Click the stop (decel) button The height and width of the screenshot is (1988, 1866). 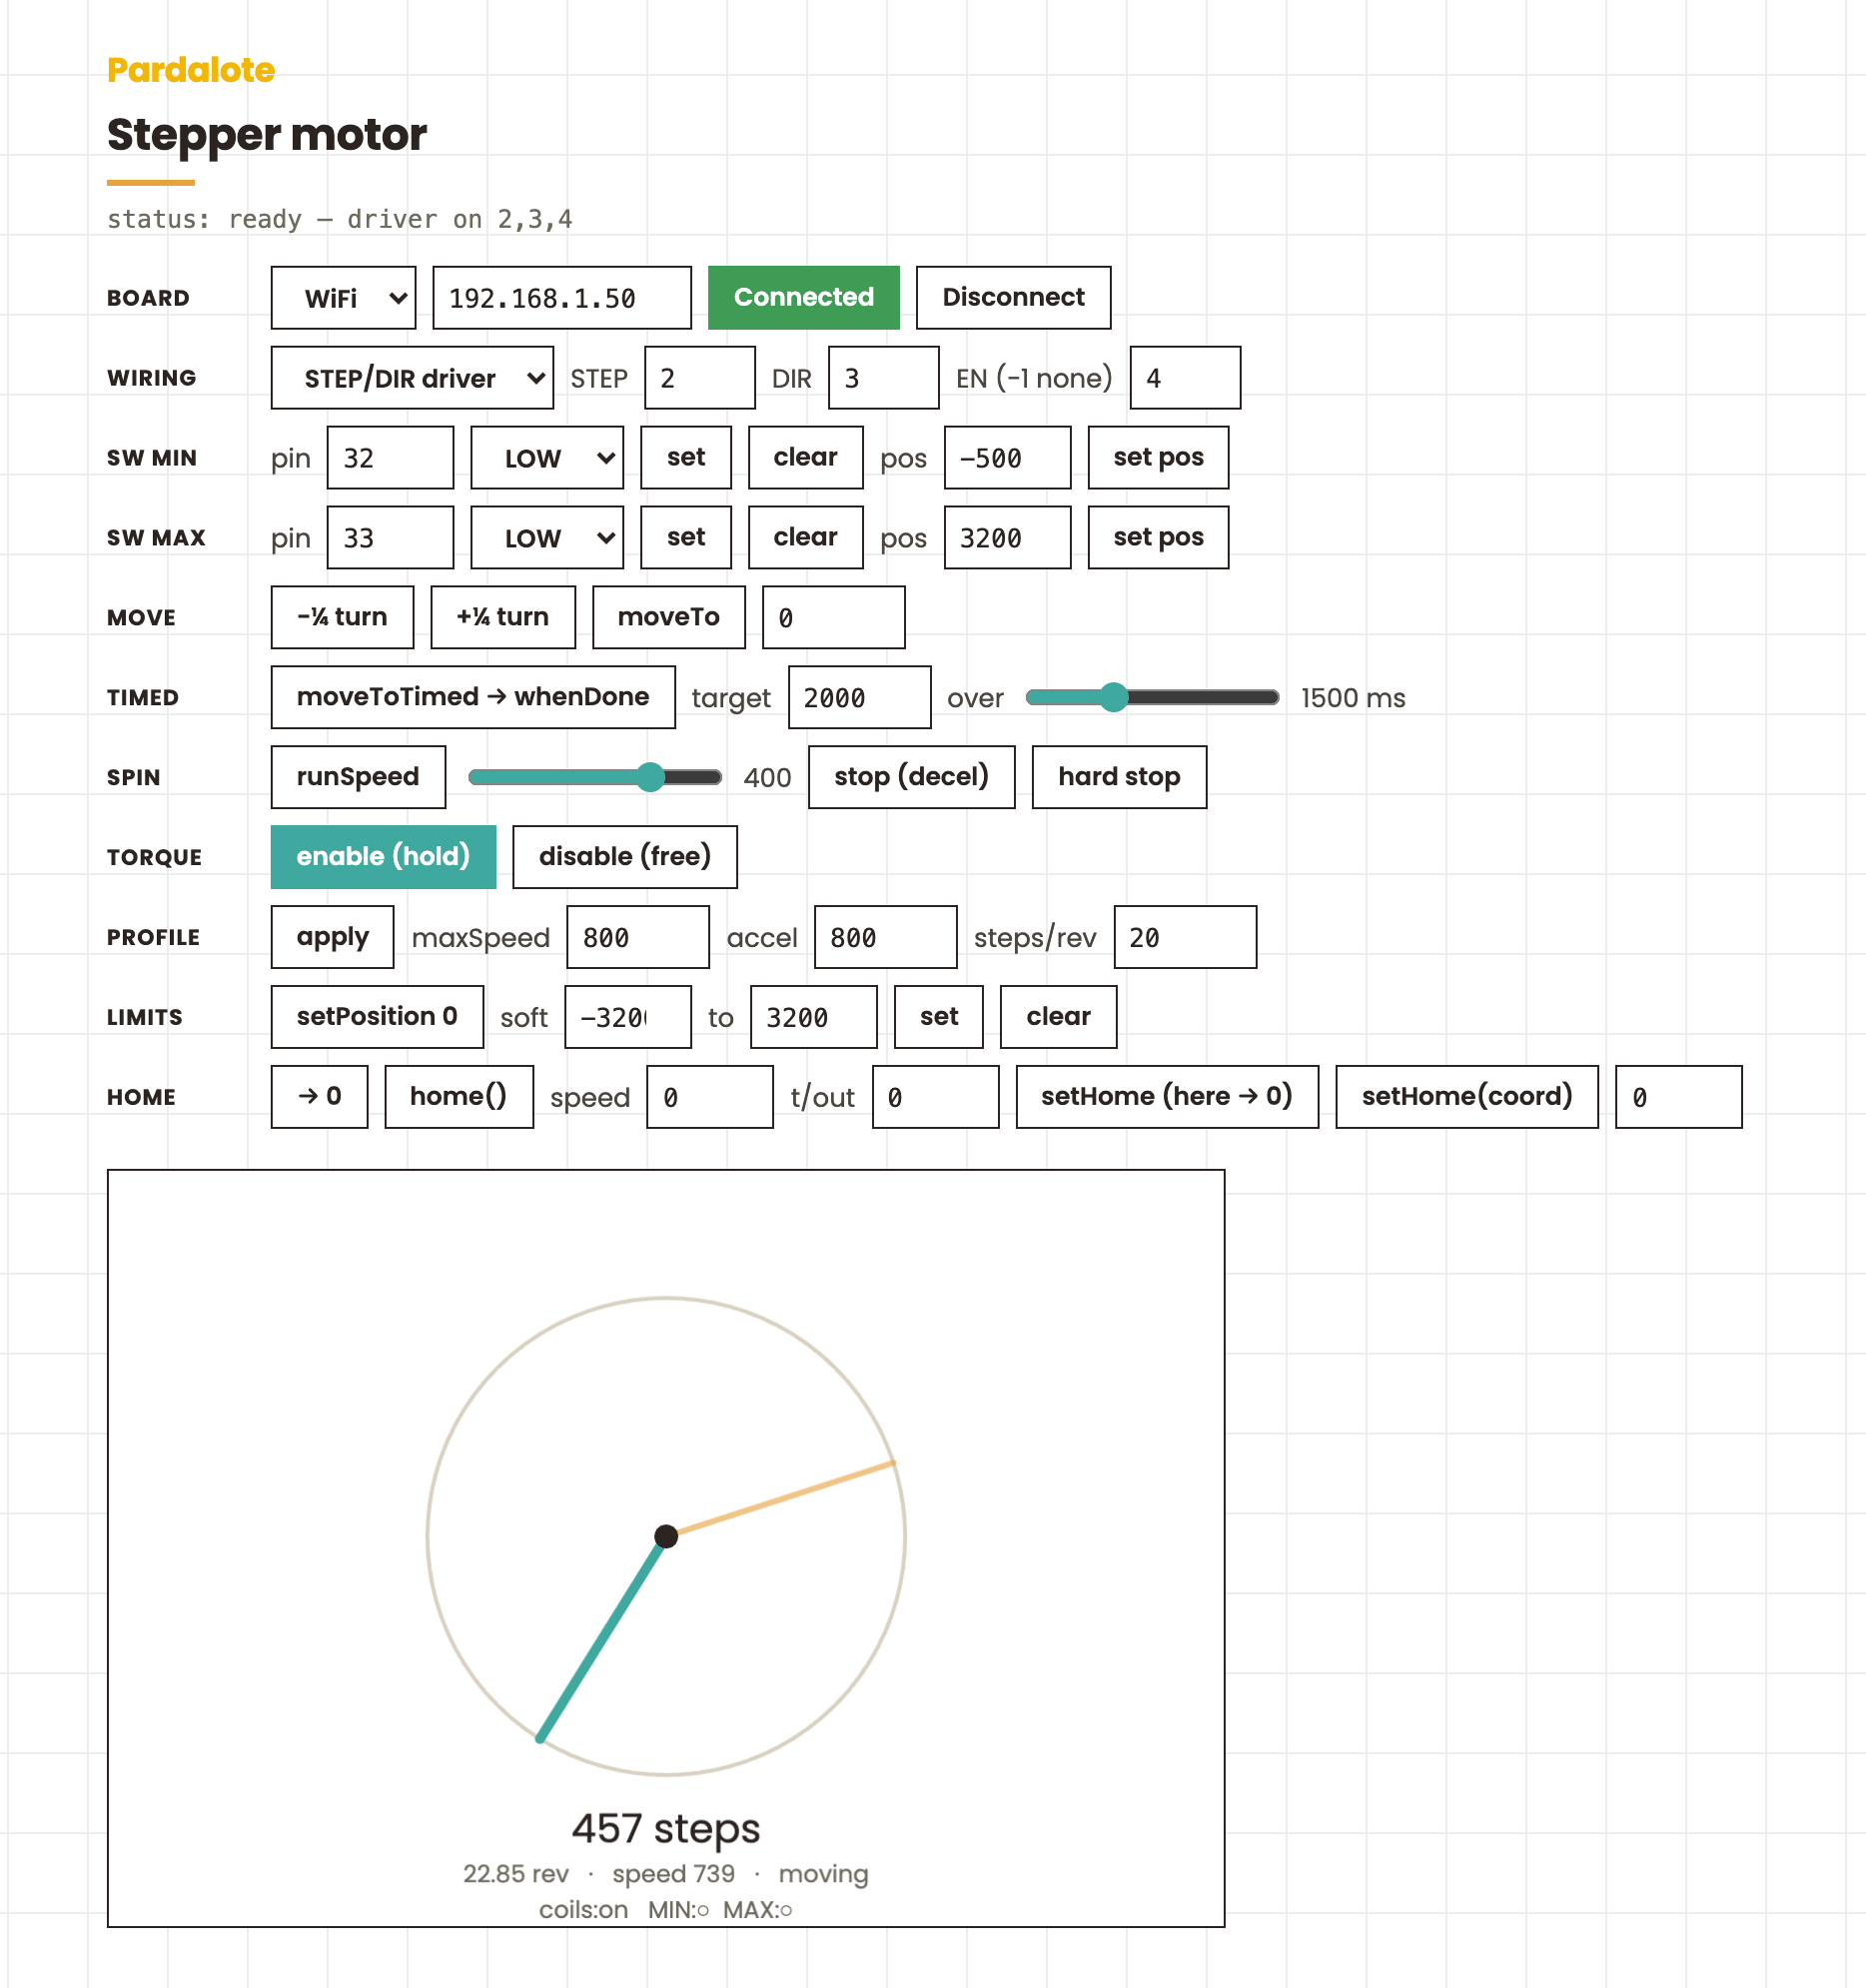[911, 778]
